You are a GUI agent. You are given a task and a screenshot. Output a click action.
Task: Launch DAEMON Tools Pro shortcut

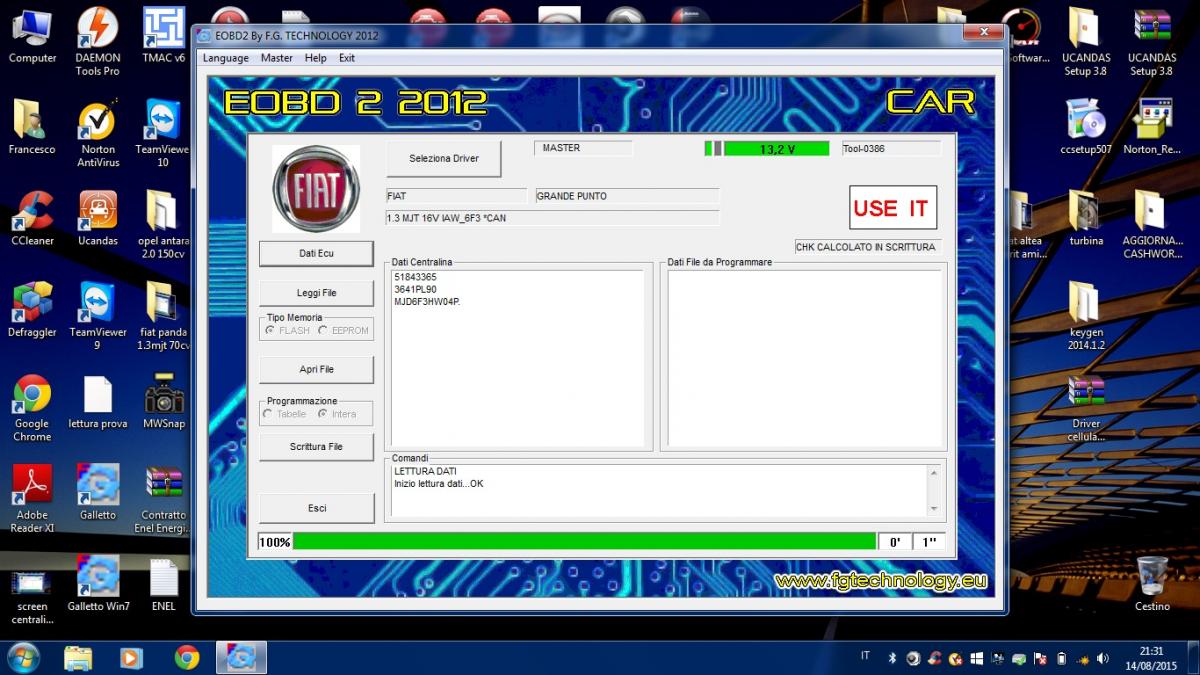(98, 42)
